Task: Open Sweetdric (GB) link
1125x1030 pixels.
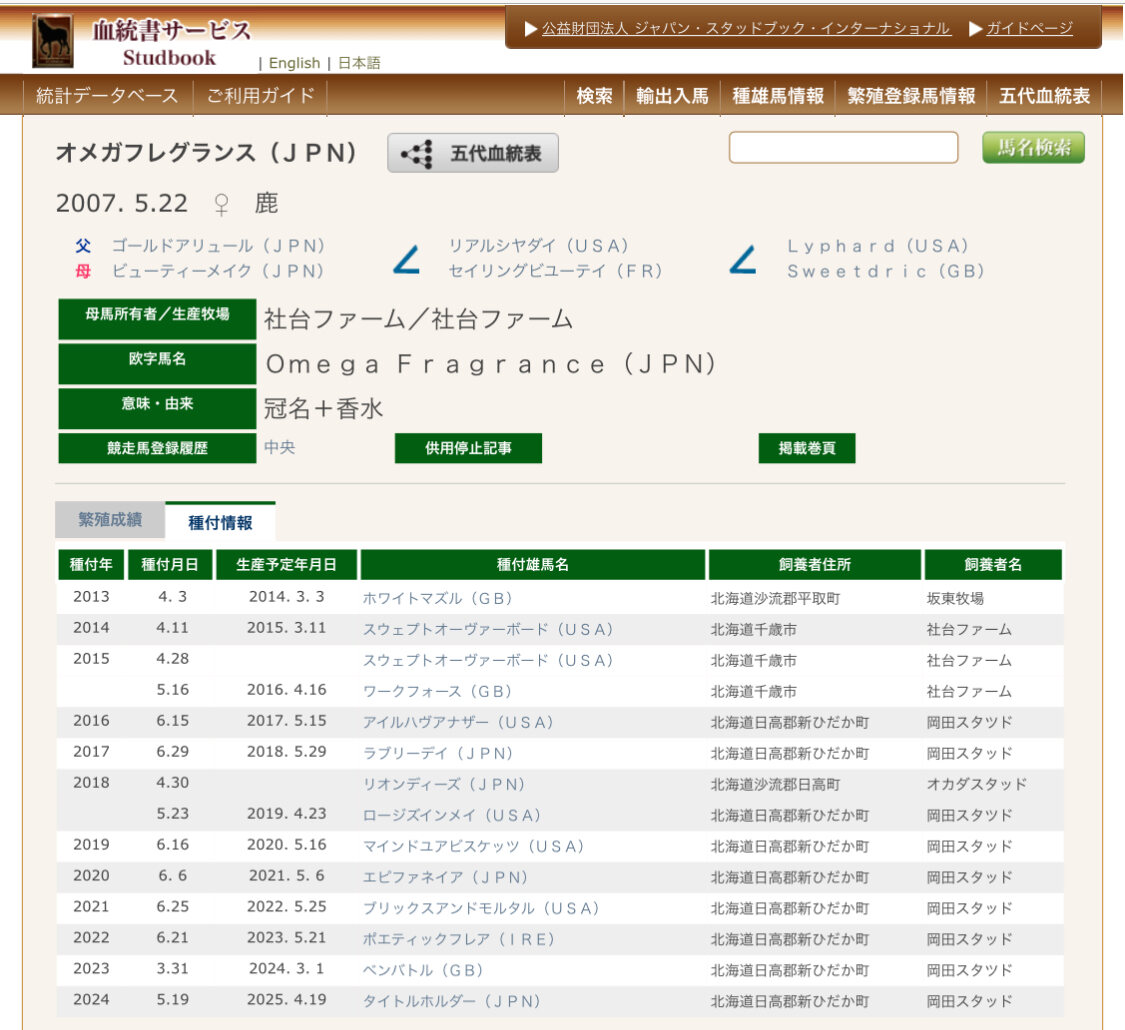Action: 885,271
